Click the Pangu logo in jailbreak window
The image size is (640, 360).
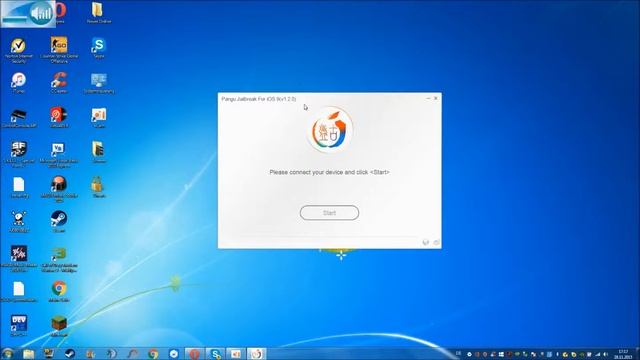coord(330,130)
